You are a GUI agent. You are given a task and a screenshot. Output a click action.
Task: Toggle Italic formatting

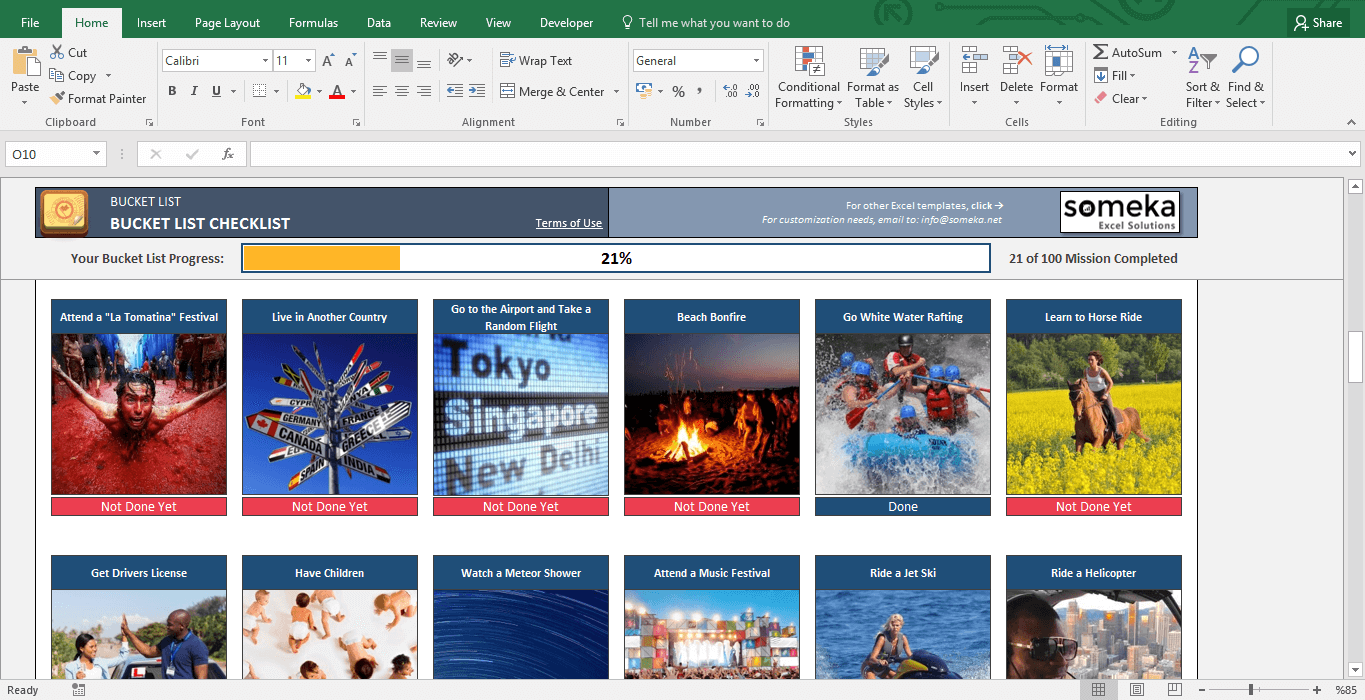(194, 91)
